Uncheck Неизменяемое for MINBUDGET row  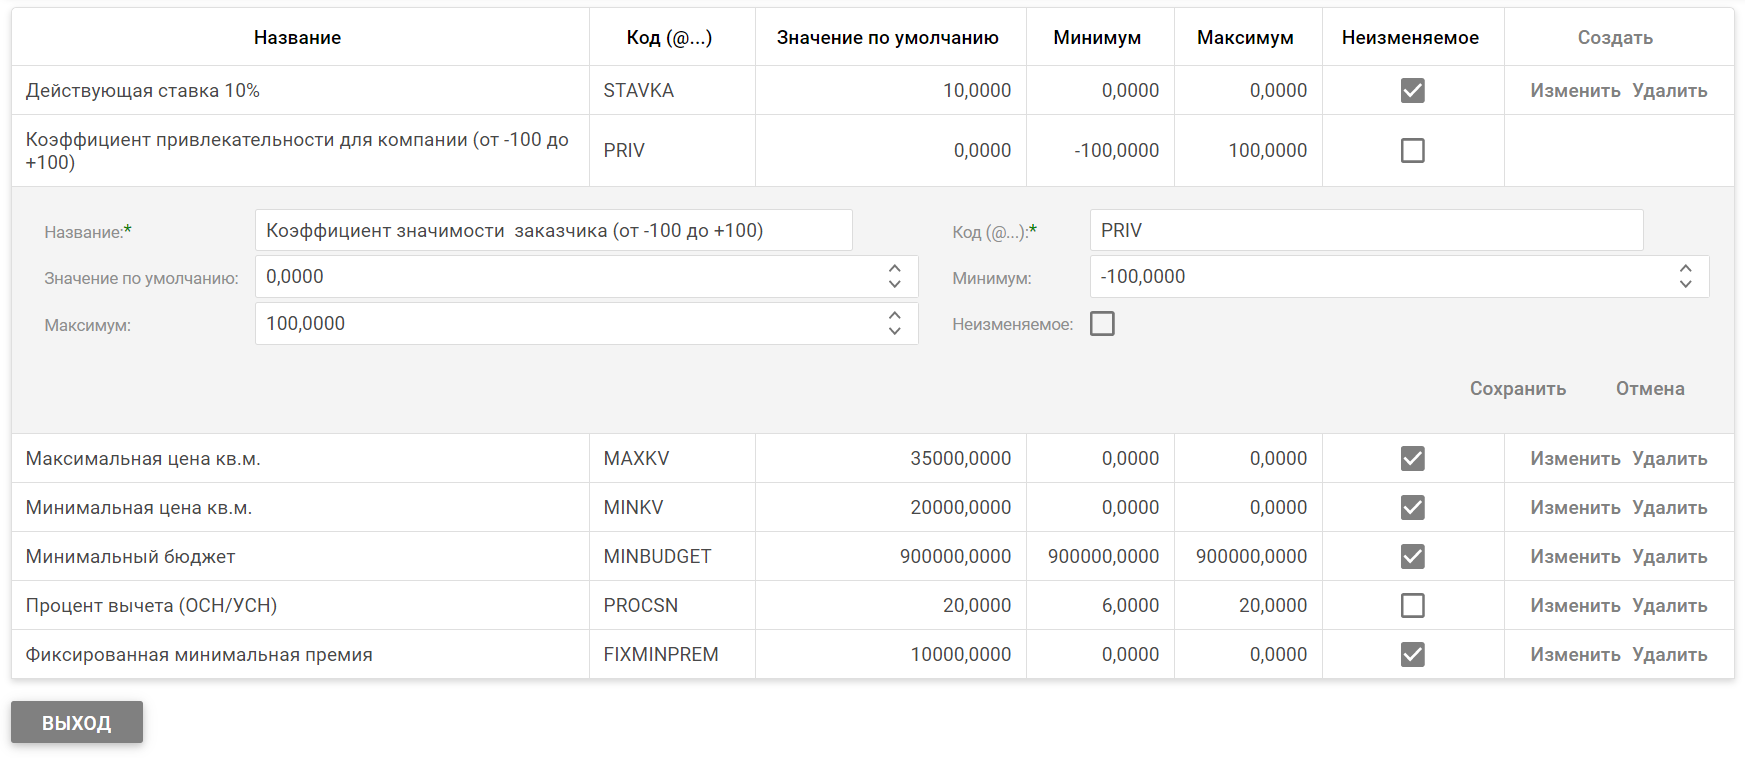point(1412,557)
